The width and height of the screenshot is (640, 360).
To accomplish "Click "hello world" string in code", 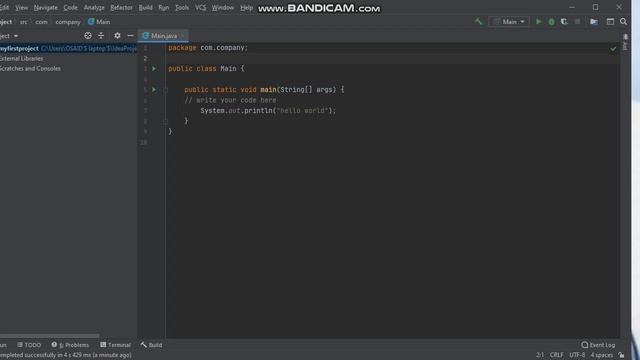I will tap(302, 111).
